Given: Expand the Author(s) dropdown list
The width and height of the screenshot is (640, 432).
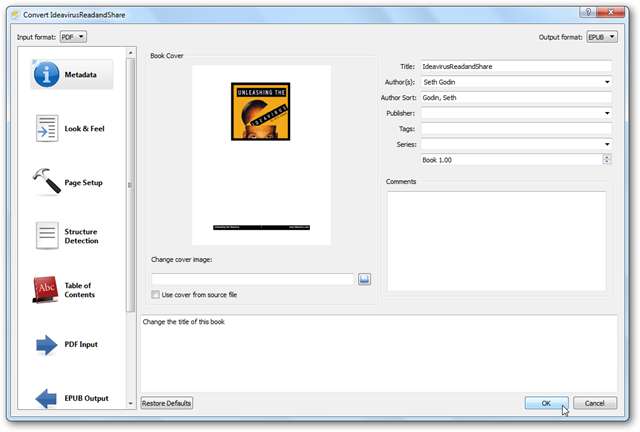Looking at the screenshot, I should (x=607, y=82).
